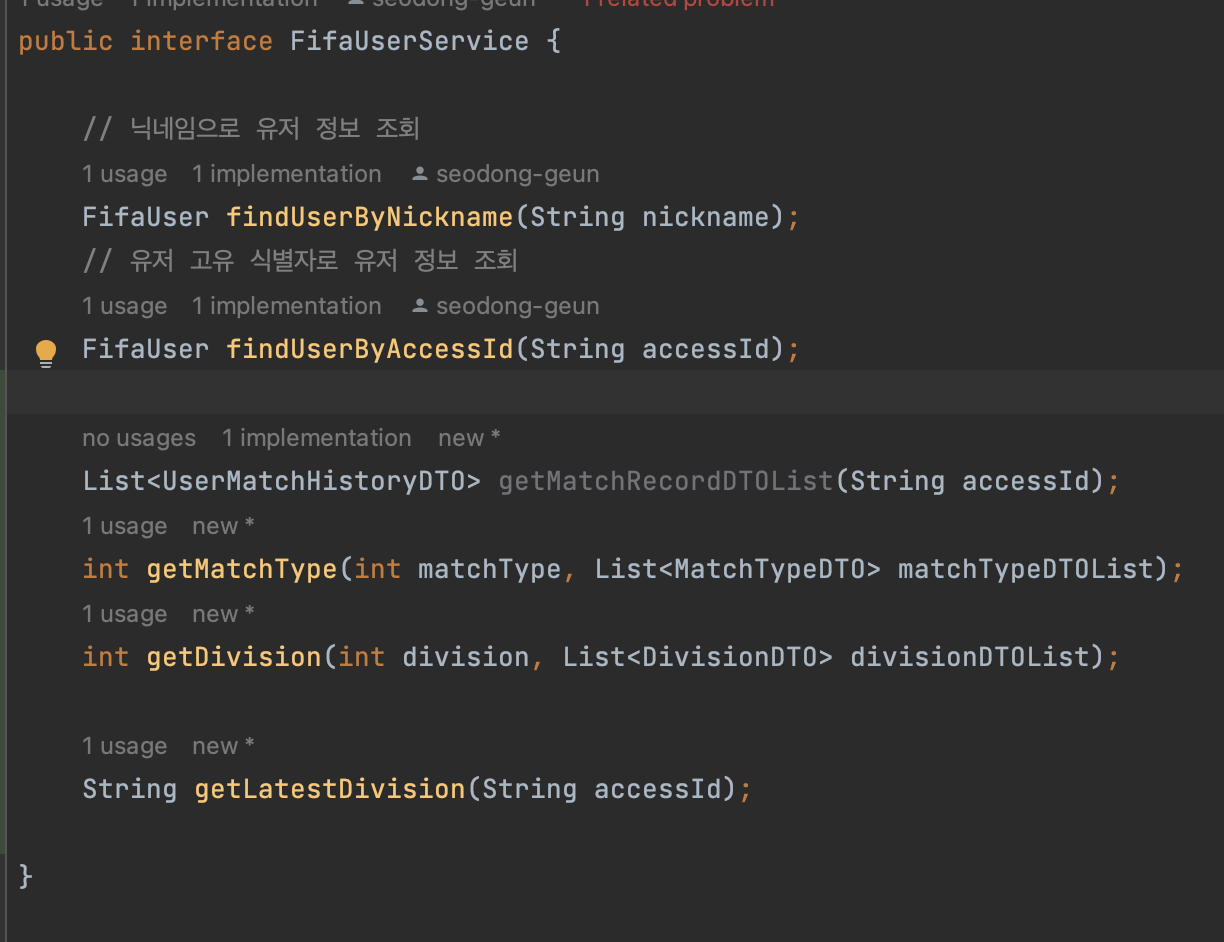The image size is (1224, 942).
Task: Click the 'interface' keyword
Action: tap(202, 41)
